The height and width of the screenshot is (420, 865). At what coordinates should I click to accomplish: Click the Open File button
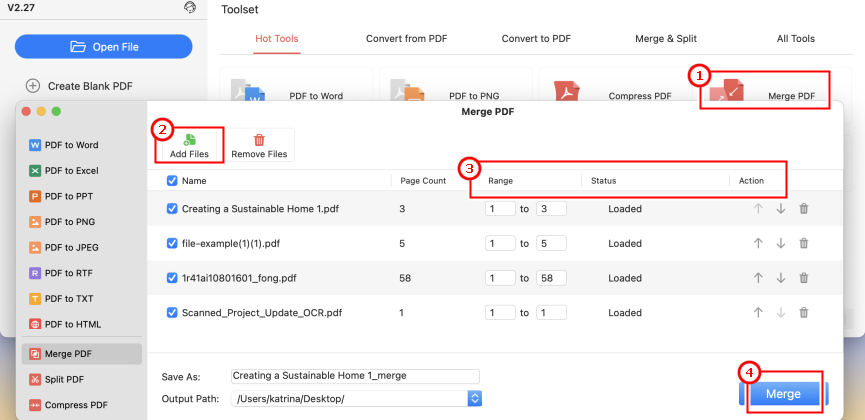pyautogui.click(x=104, y=46)
